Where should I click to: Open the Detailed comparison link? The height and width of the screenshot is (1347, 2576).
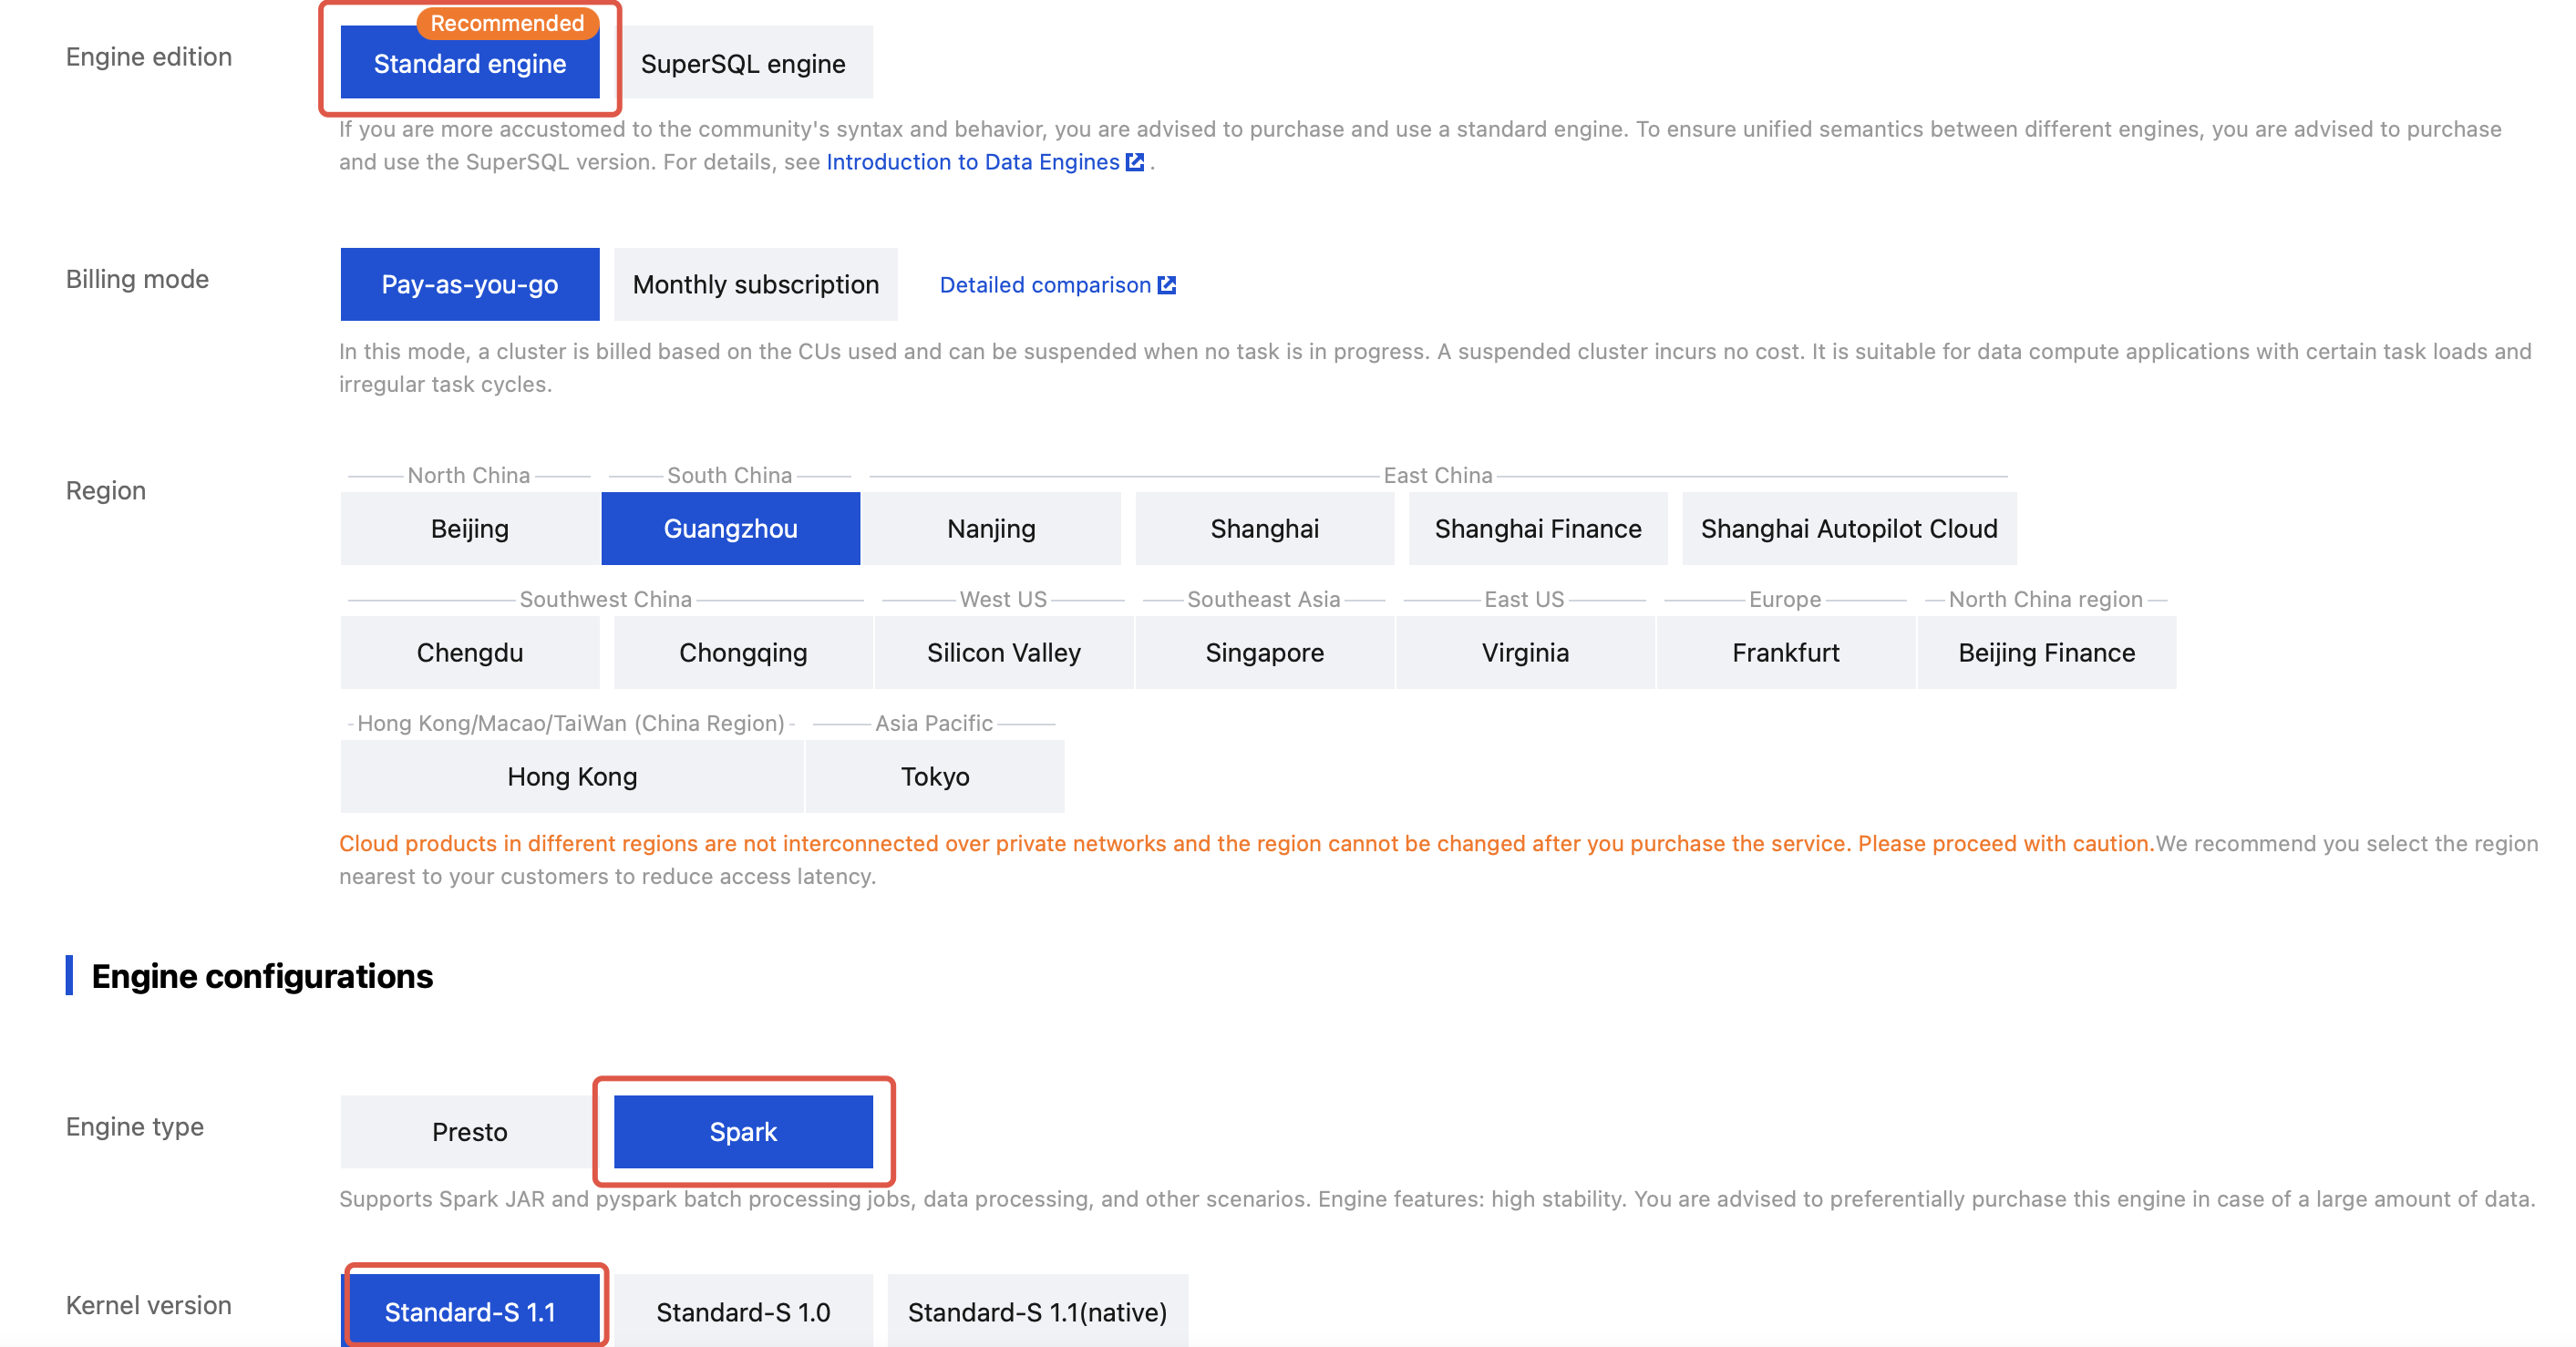tap(1044, 285)
